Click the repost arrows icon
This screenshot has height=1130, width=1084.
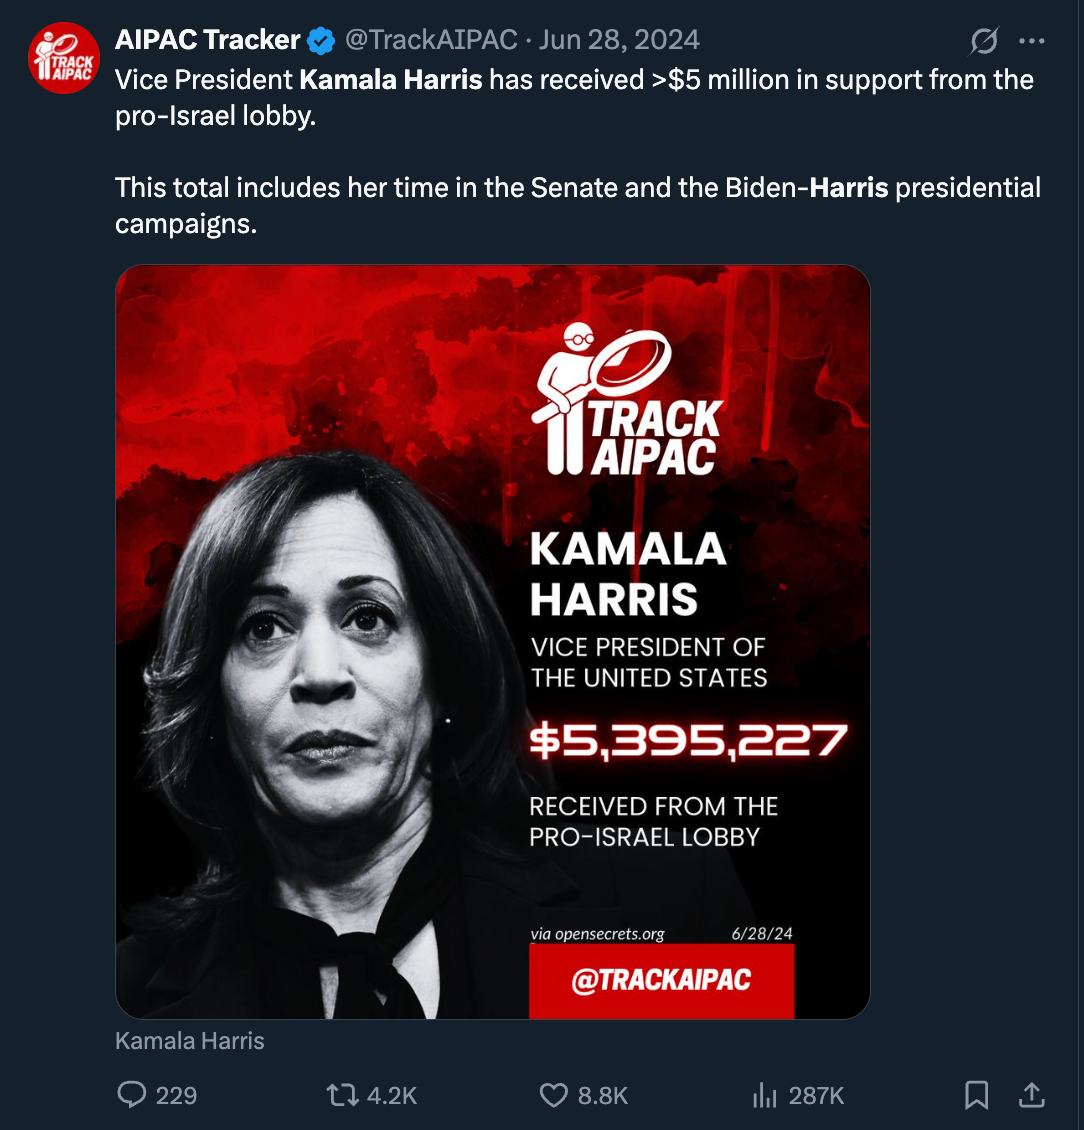(342, 1095)
